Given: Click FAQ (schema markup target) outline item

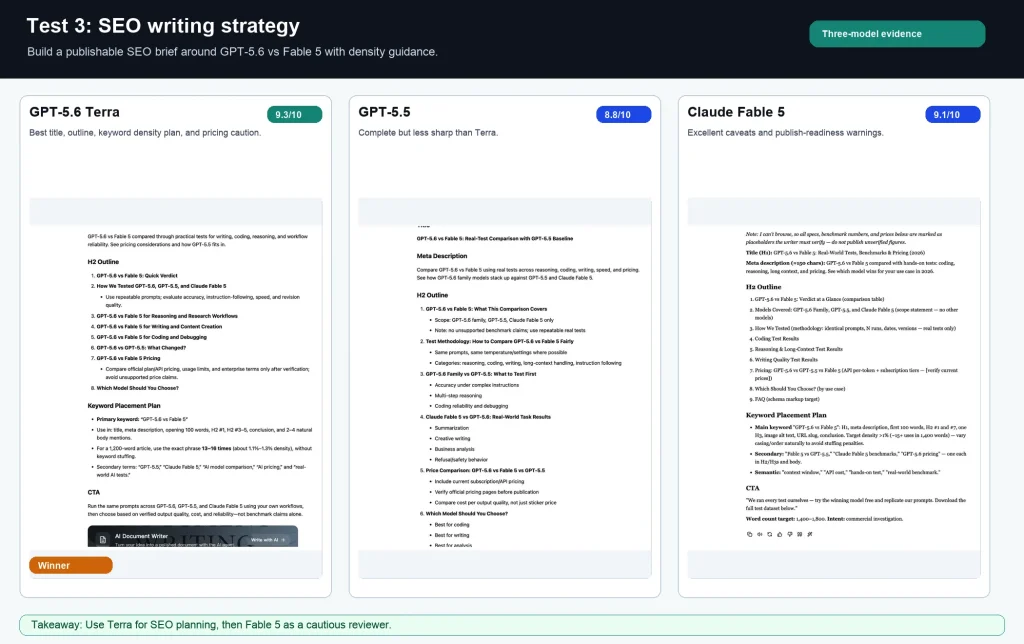Looking at the screenshot, I should (x=786, y=399).
